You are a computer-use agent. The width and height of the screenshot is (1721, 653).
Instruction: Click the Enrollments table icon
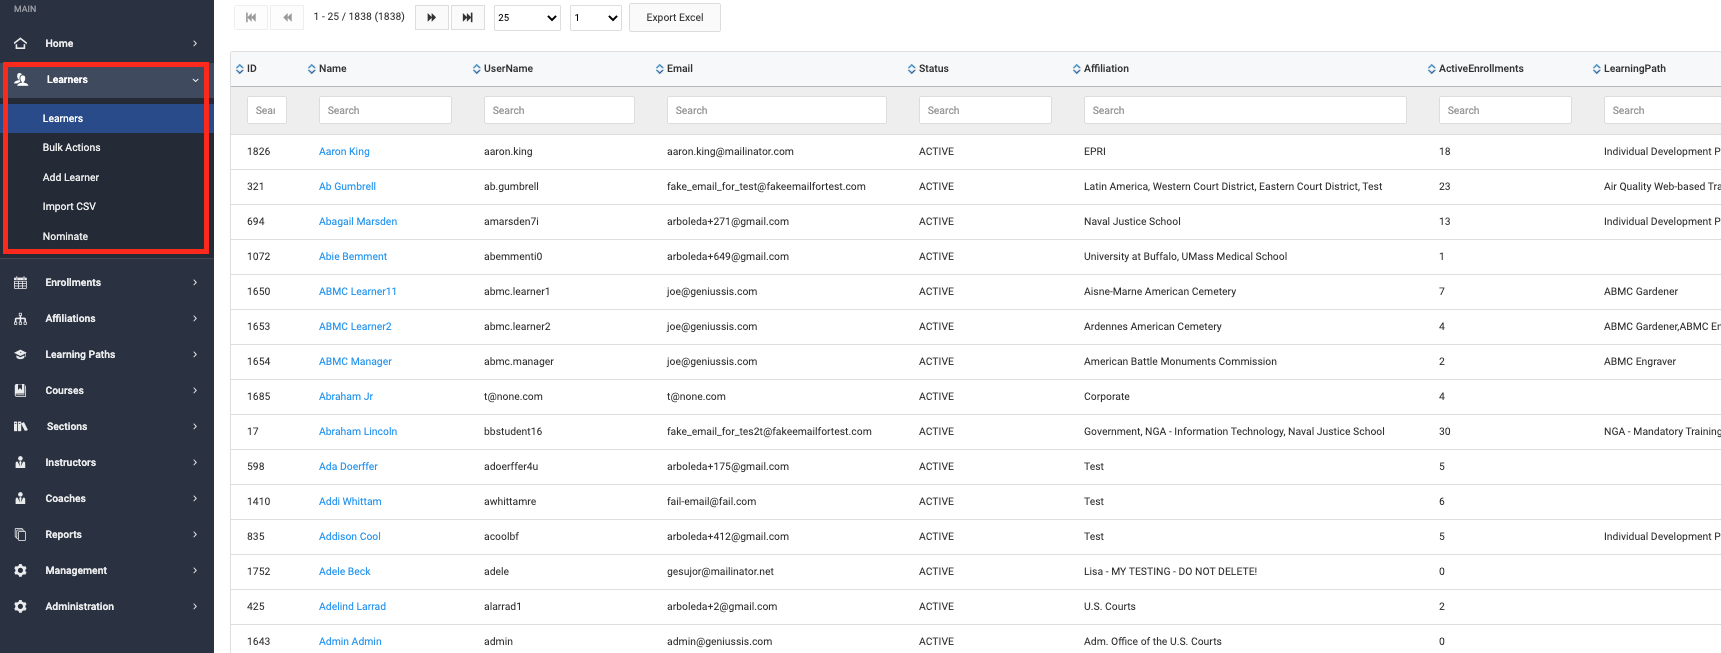tap(20, 283)
